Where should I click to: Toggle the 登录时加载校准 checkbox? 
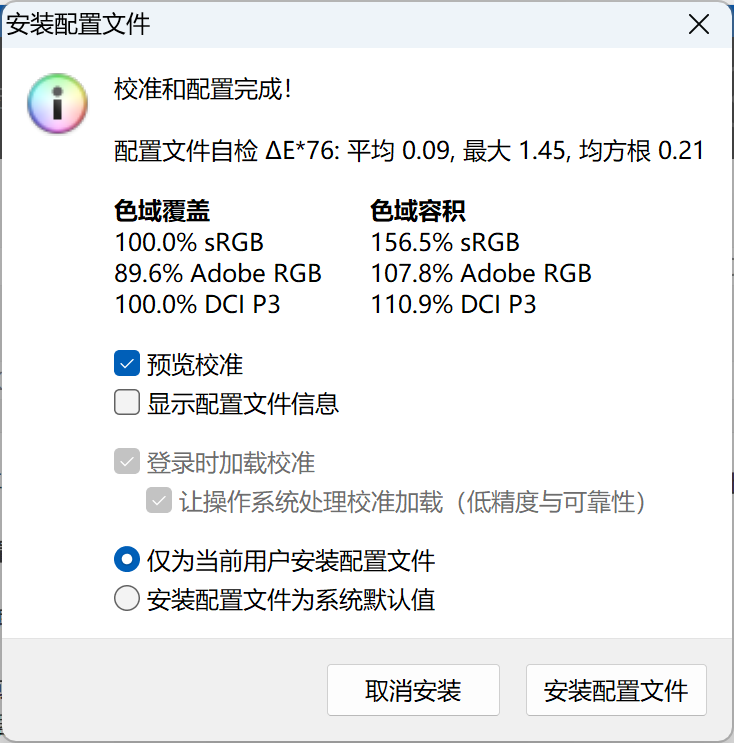127,463
